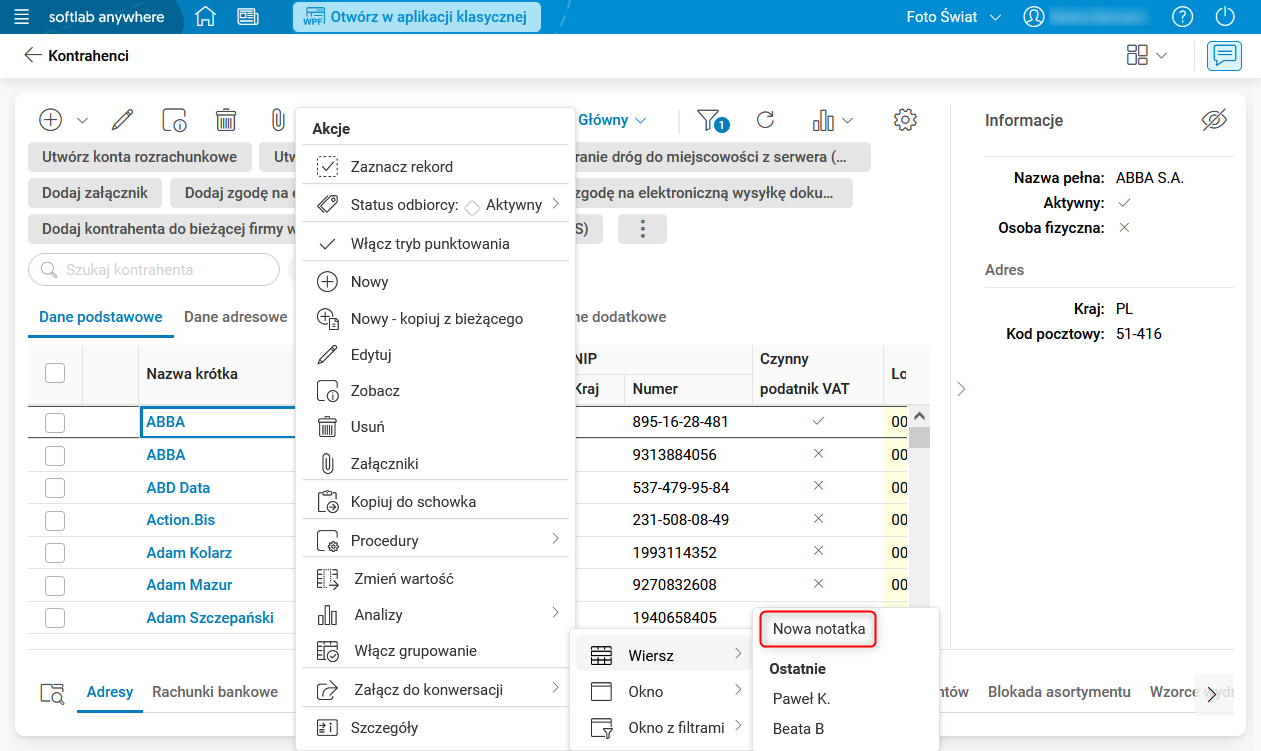Click the refresh icon in toolbar
This screenshot has height=751, width=1261.
click(x=765, y=120)
